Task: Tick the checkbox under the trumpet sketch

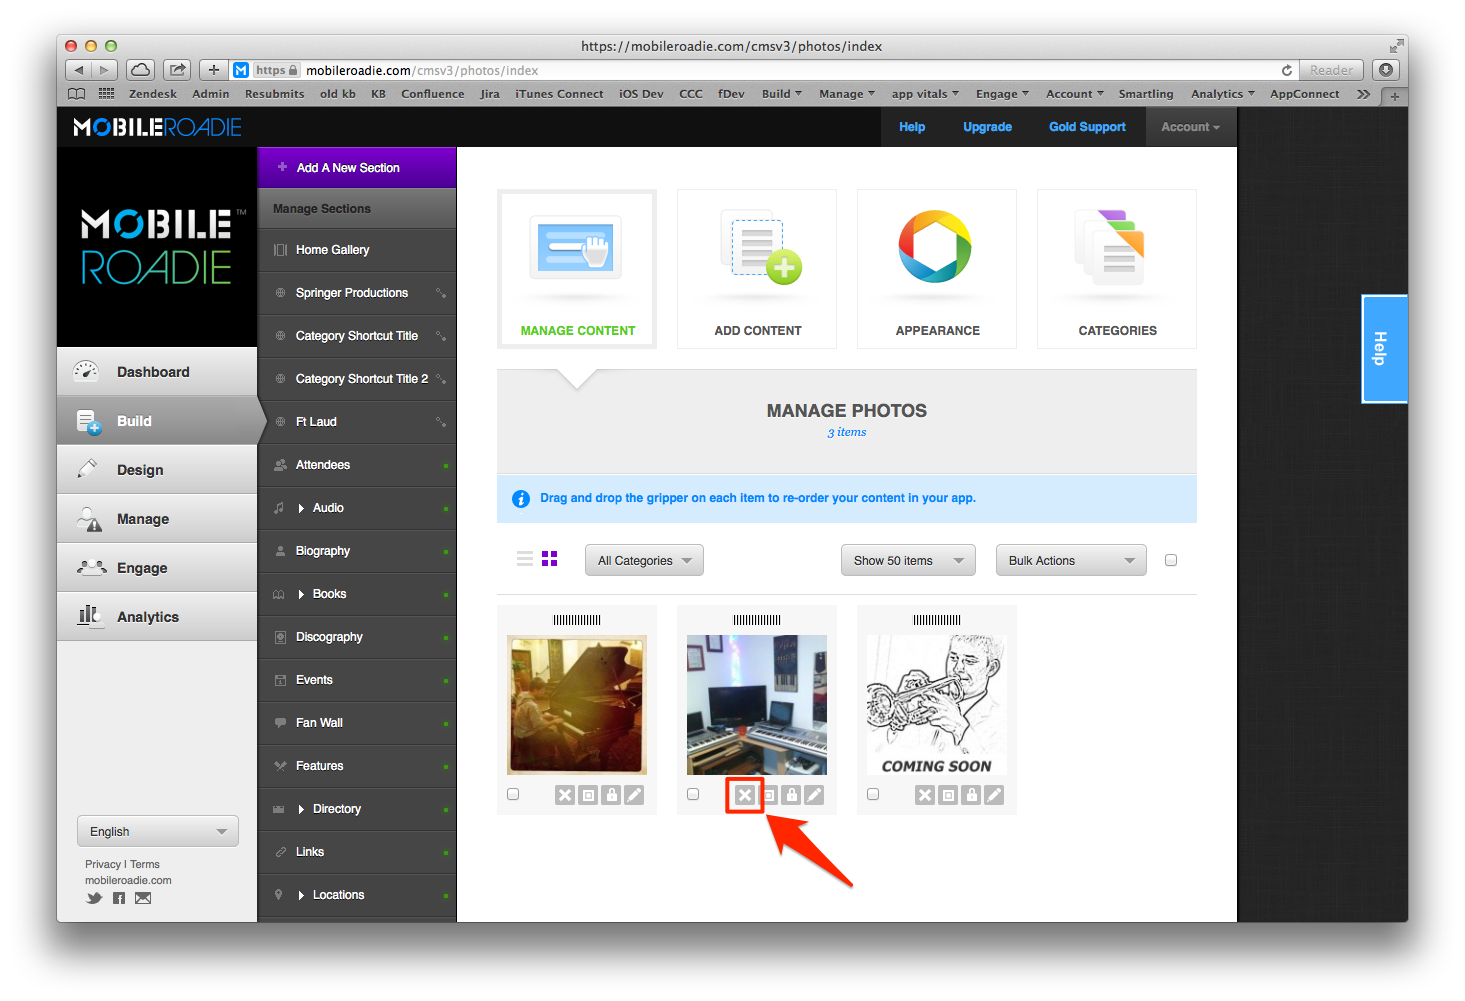Action: (873, 794)
